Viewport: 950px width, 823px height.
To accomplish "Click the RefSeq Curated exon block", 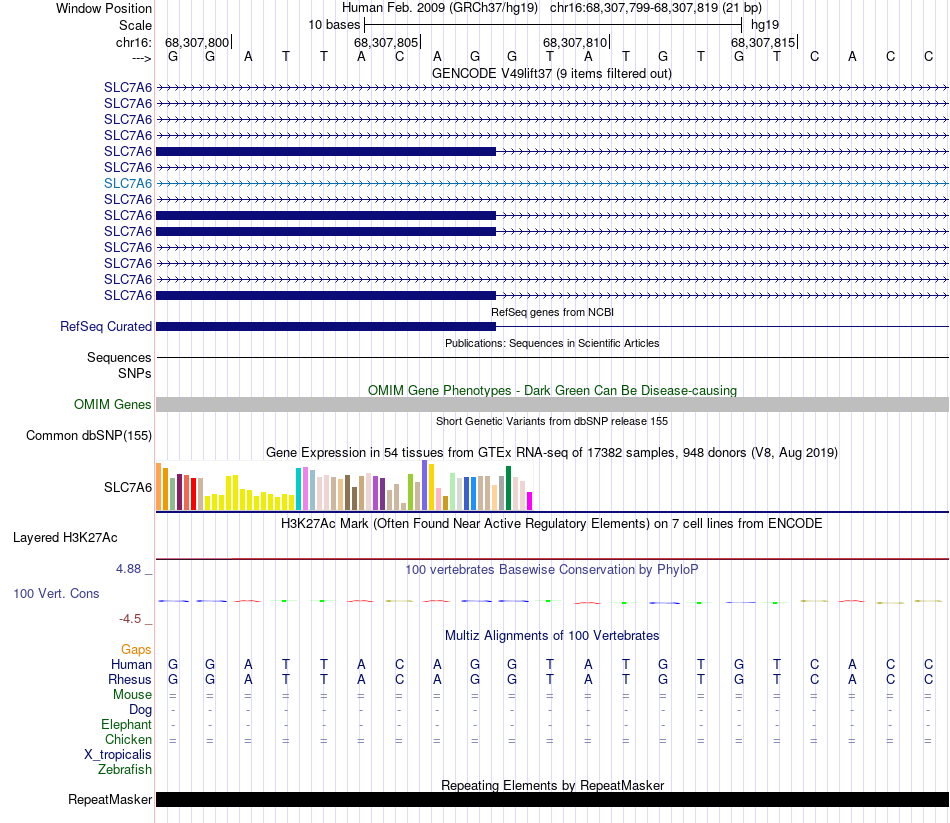I will pyautogui.click(x=326, y=327).
